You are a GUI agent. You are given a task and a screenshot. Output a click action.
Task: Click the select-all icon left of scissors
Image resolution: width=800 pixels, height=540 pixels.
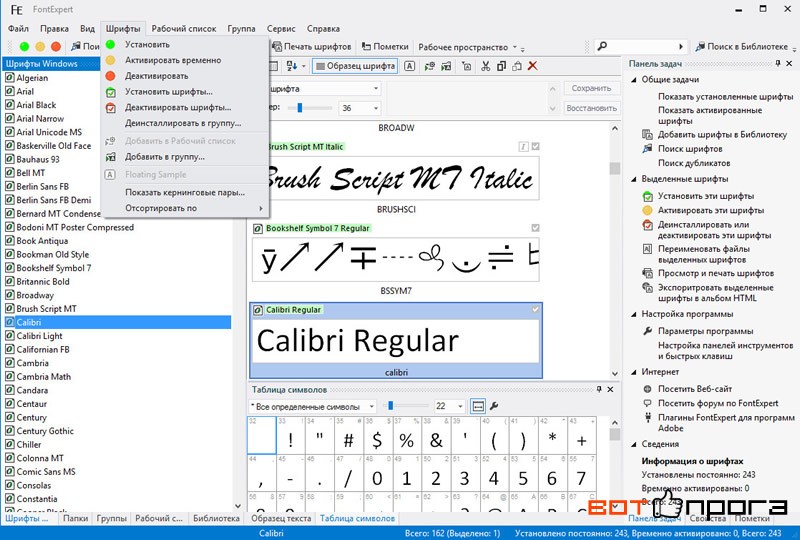click(466, 66)
